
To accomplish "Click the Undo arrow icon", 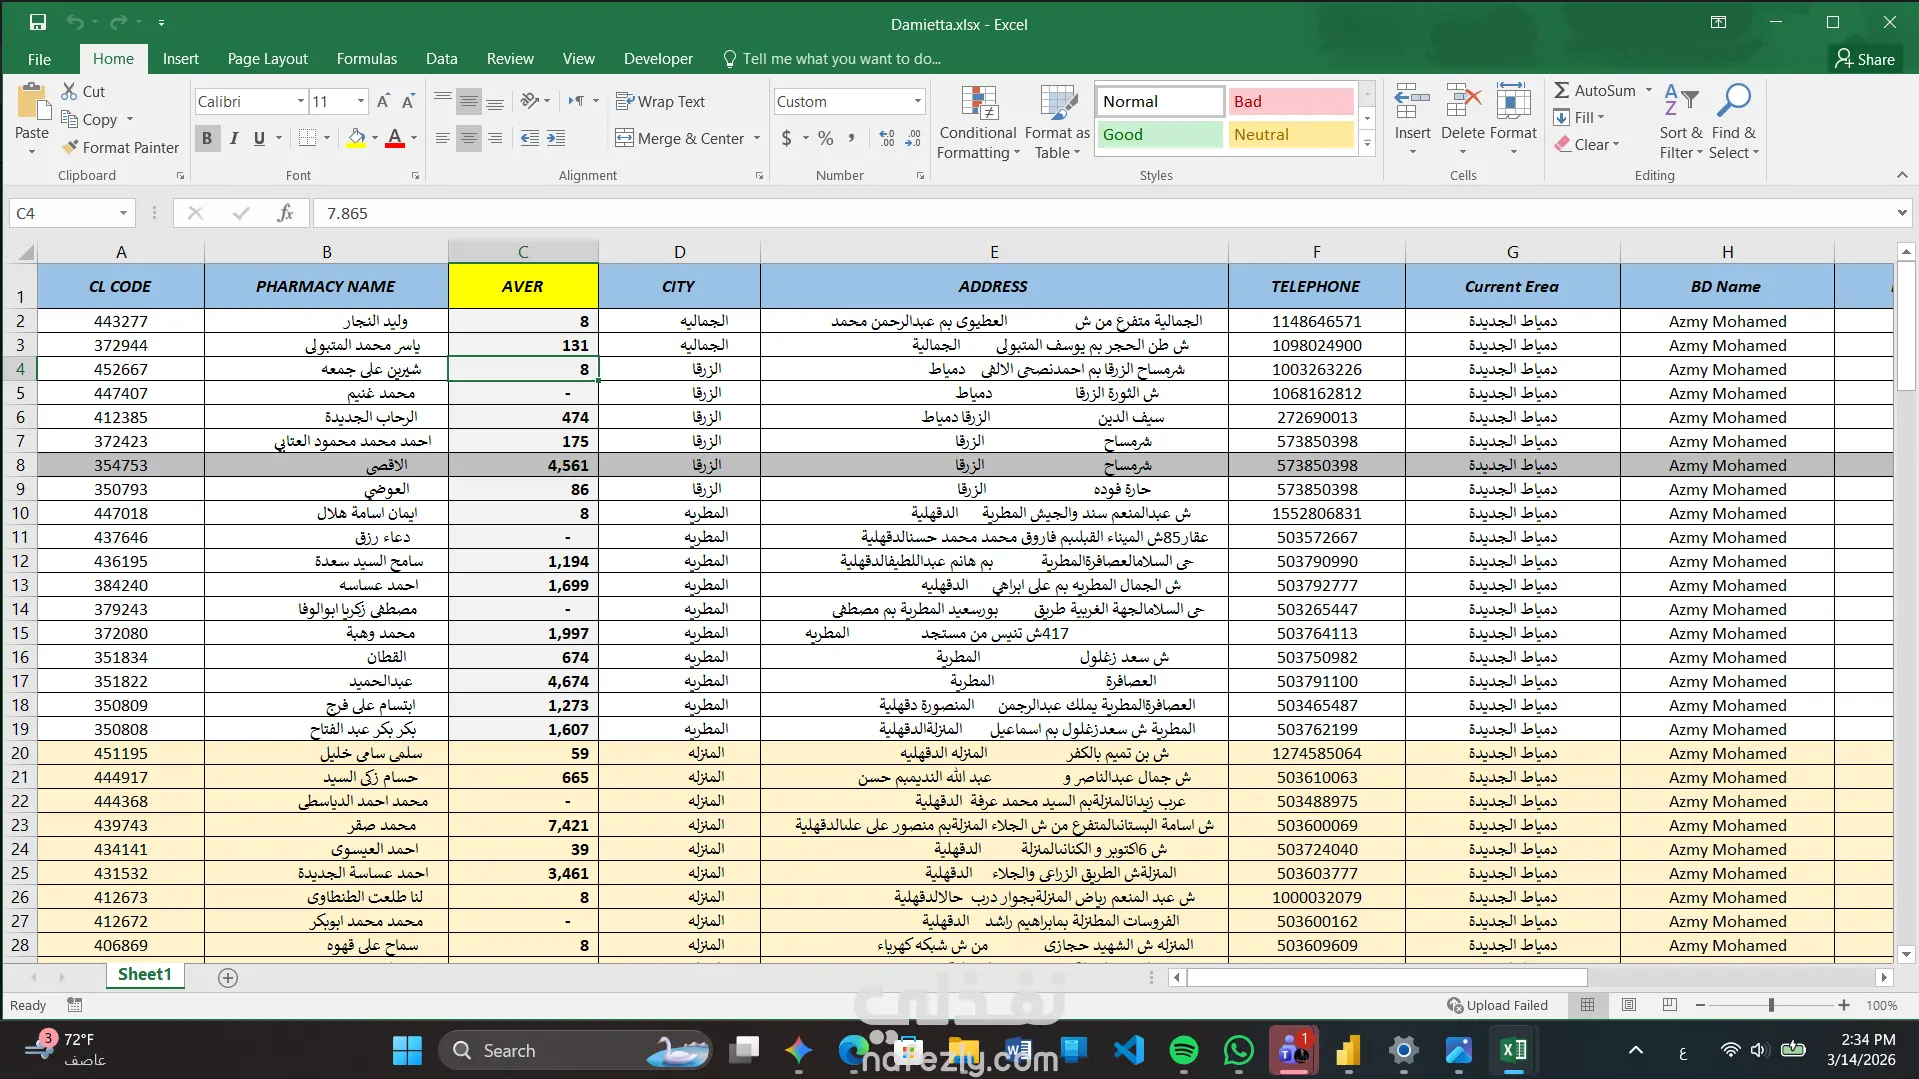I will pos(74,22).
